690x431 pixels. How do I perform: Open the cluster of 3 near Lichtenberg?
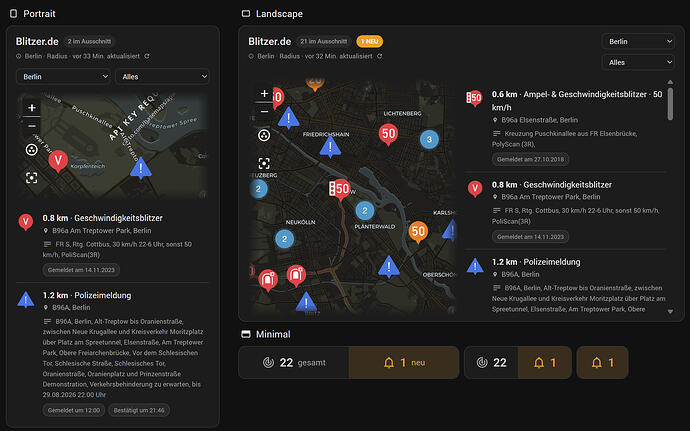coord(429,140)
